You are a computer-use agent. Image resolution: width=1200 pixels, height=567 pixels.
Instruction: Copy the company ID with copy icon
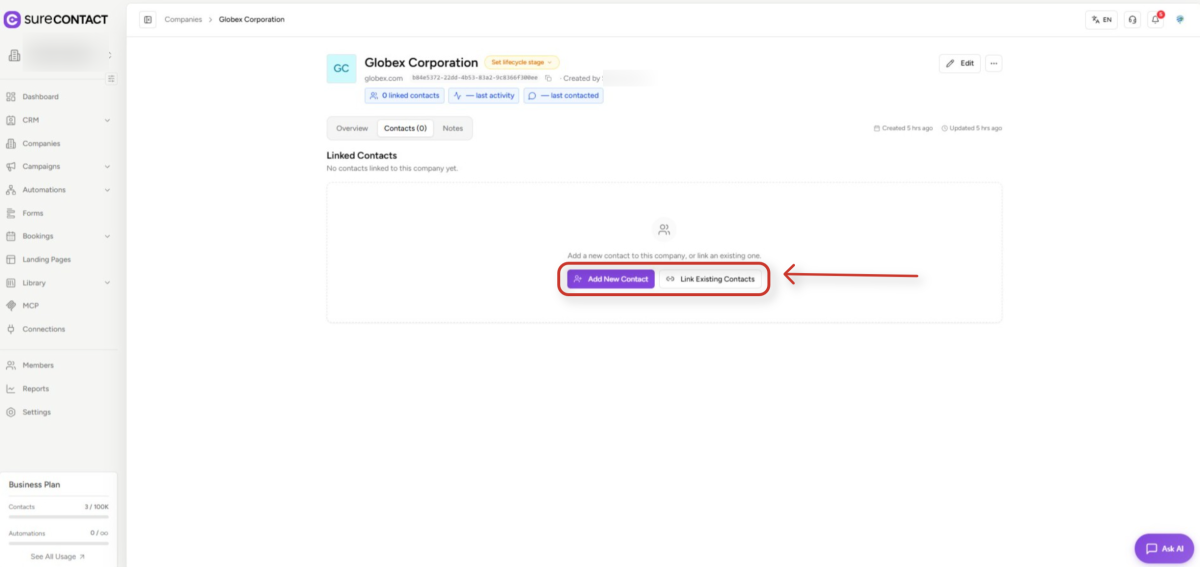coord(548,78)
